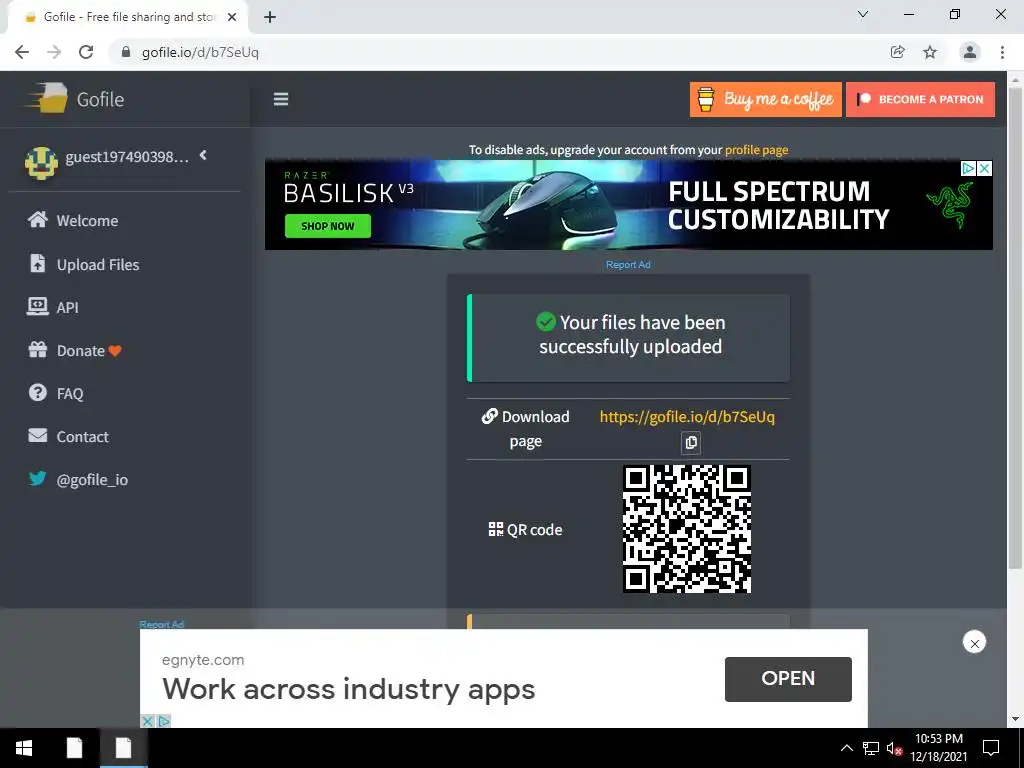Open a new tab
The height and width of the screenshot is (768, 1024).
[x=270, y=17]
